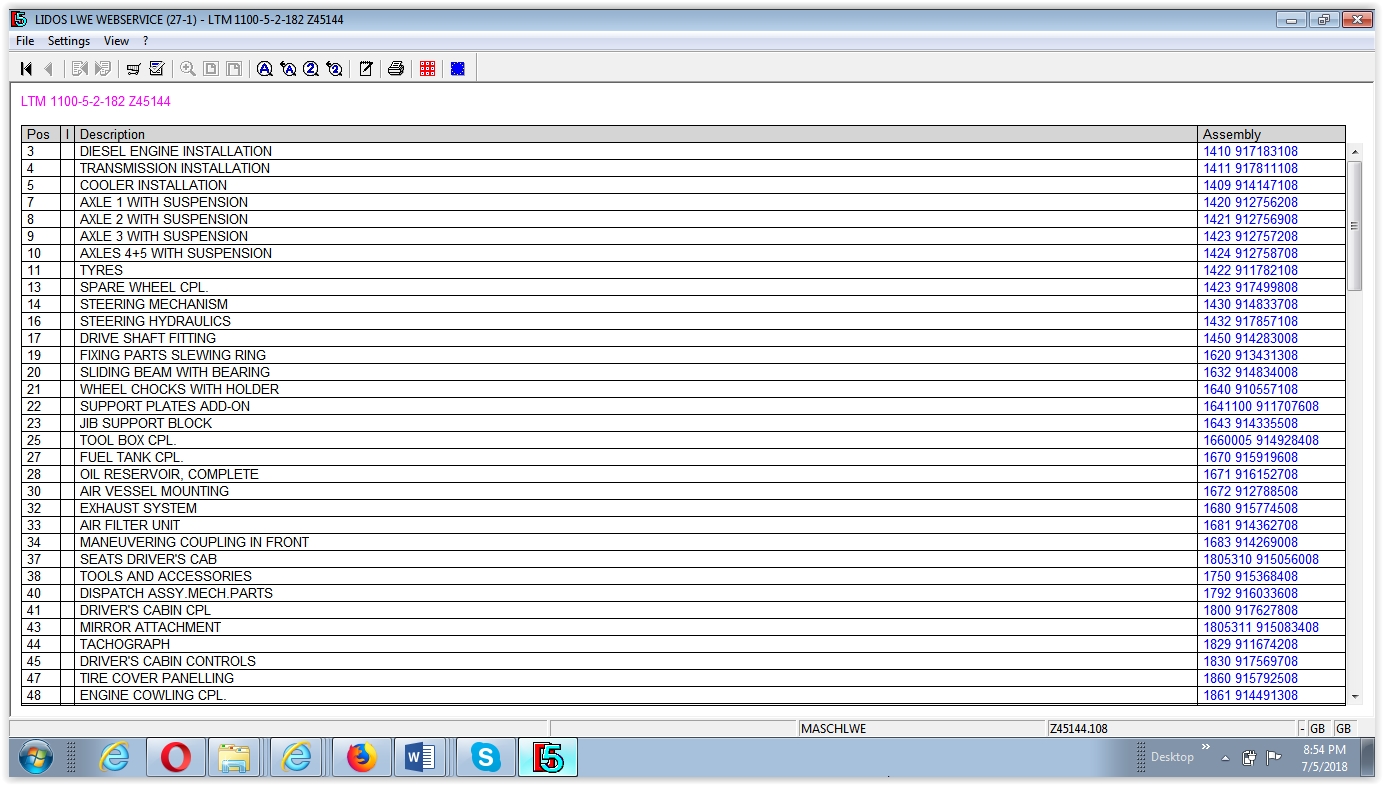Open the file explorer taskbar icon
1383x785 pixels.
pos(234,758)
